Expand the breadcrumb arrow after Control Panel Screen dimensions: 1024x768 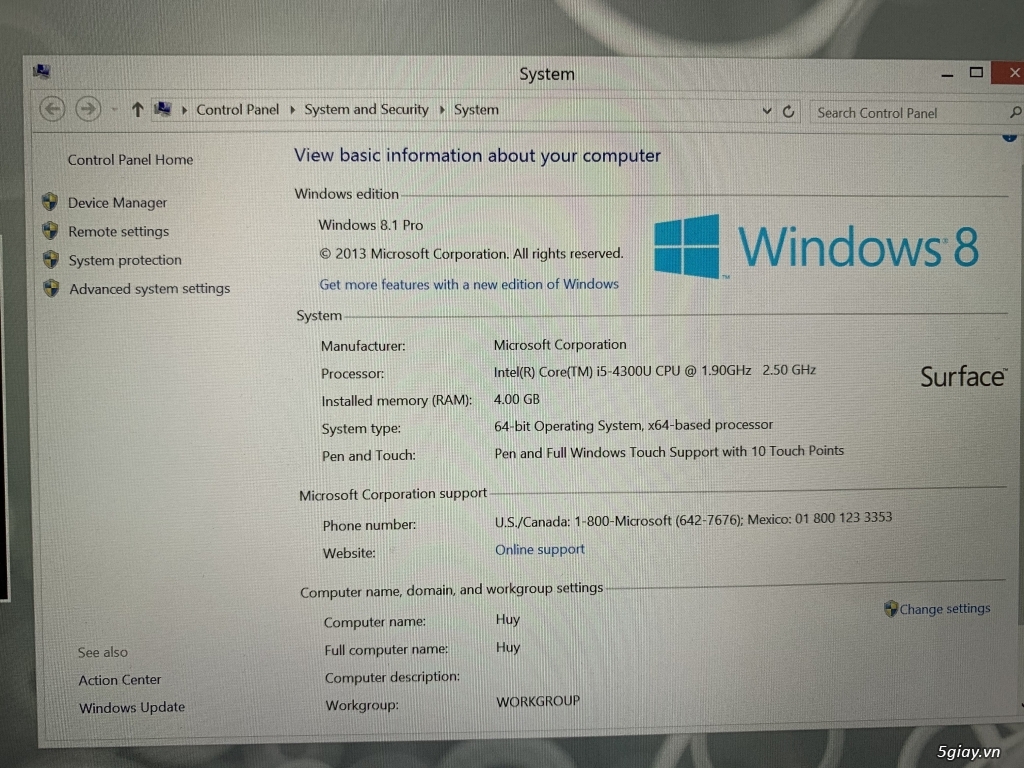294,109
